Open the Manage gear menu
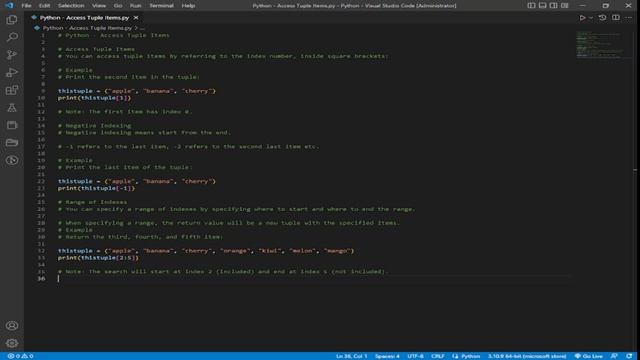Viewport: 640px width, 360px height. (12, 343)
